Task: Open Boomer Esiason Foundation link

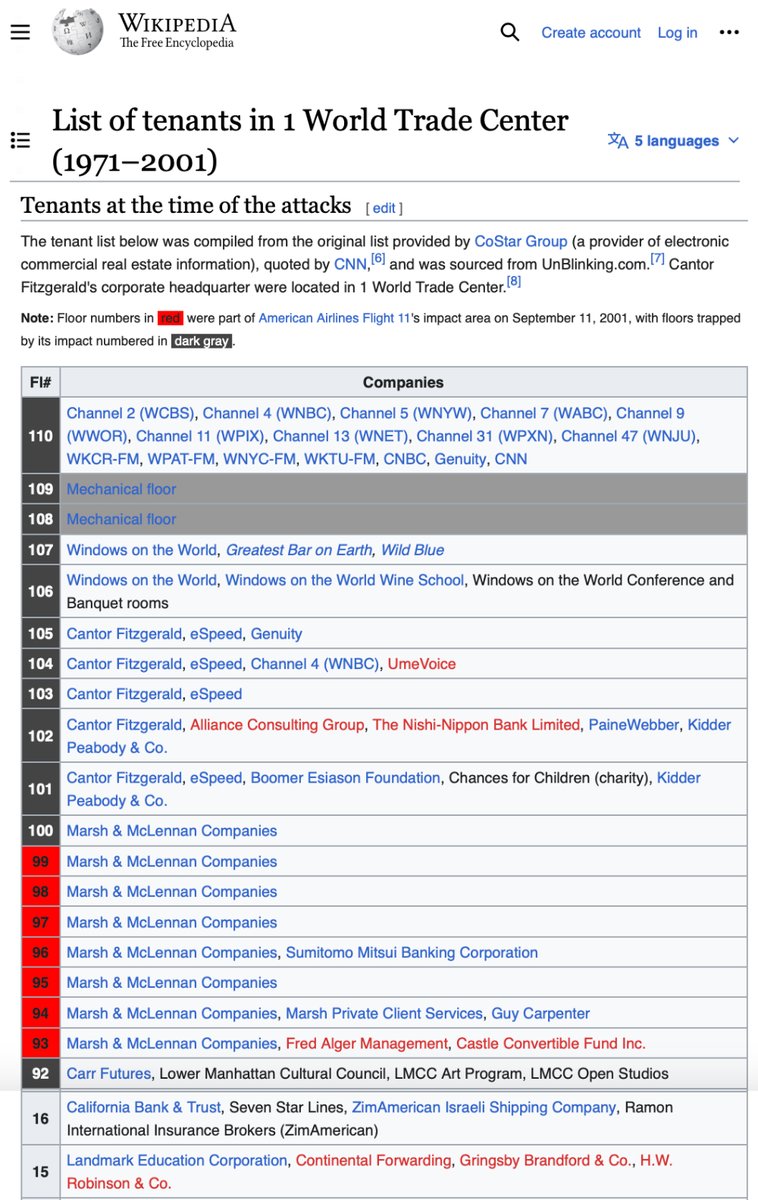Action: point(345,778)
